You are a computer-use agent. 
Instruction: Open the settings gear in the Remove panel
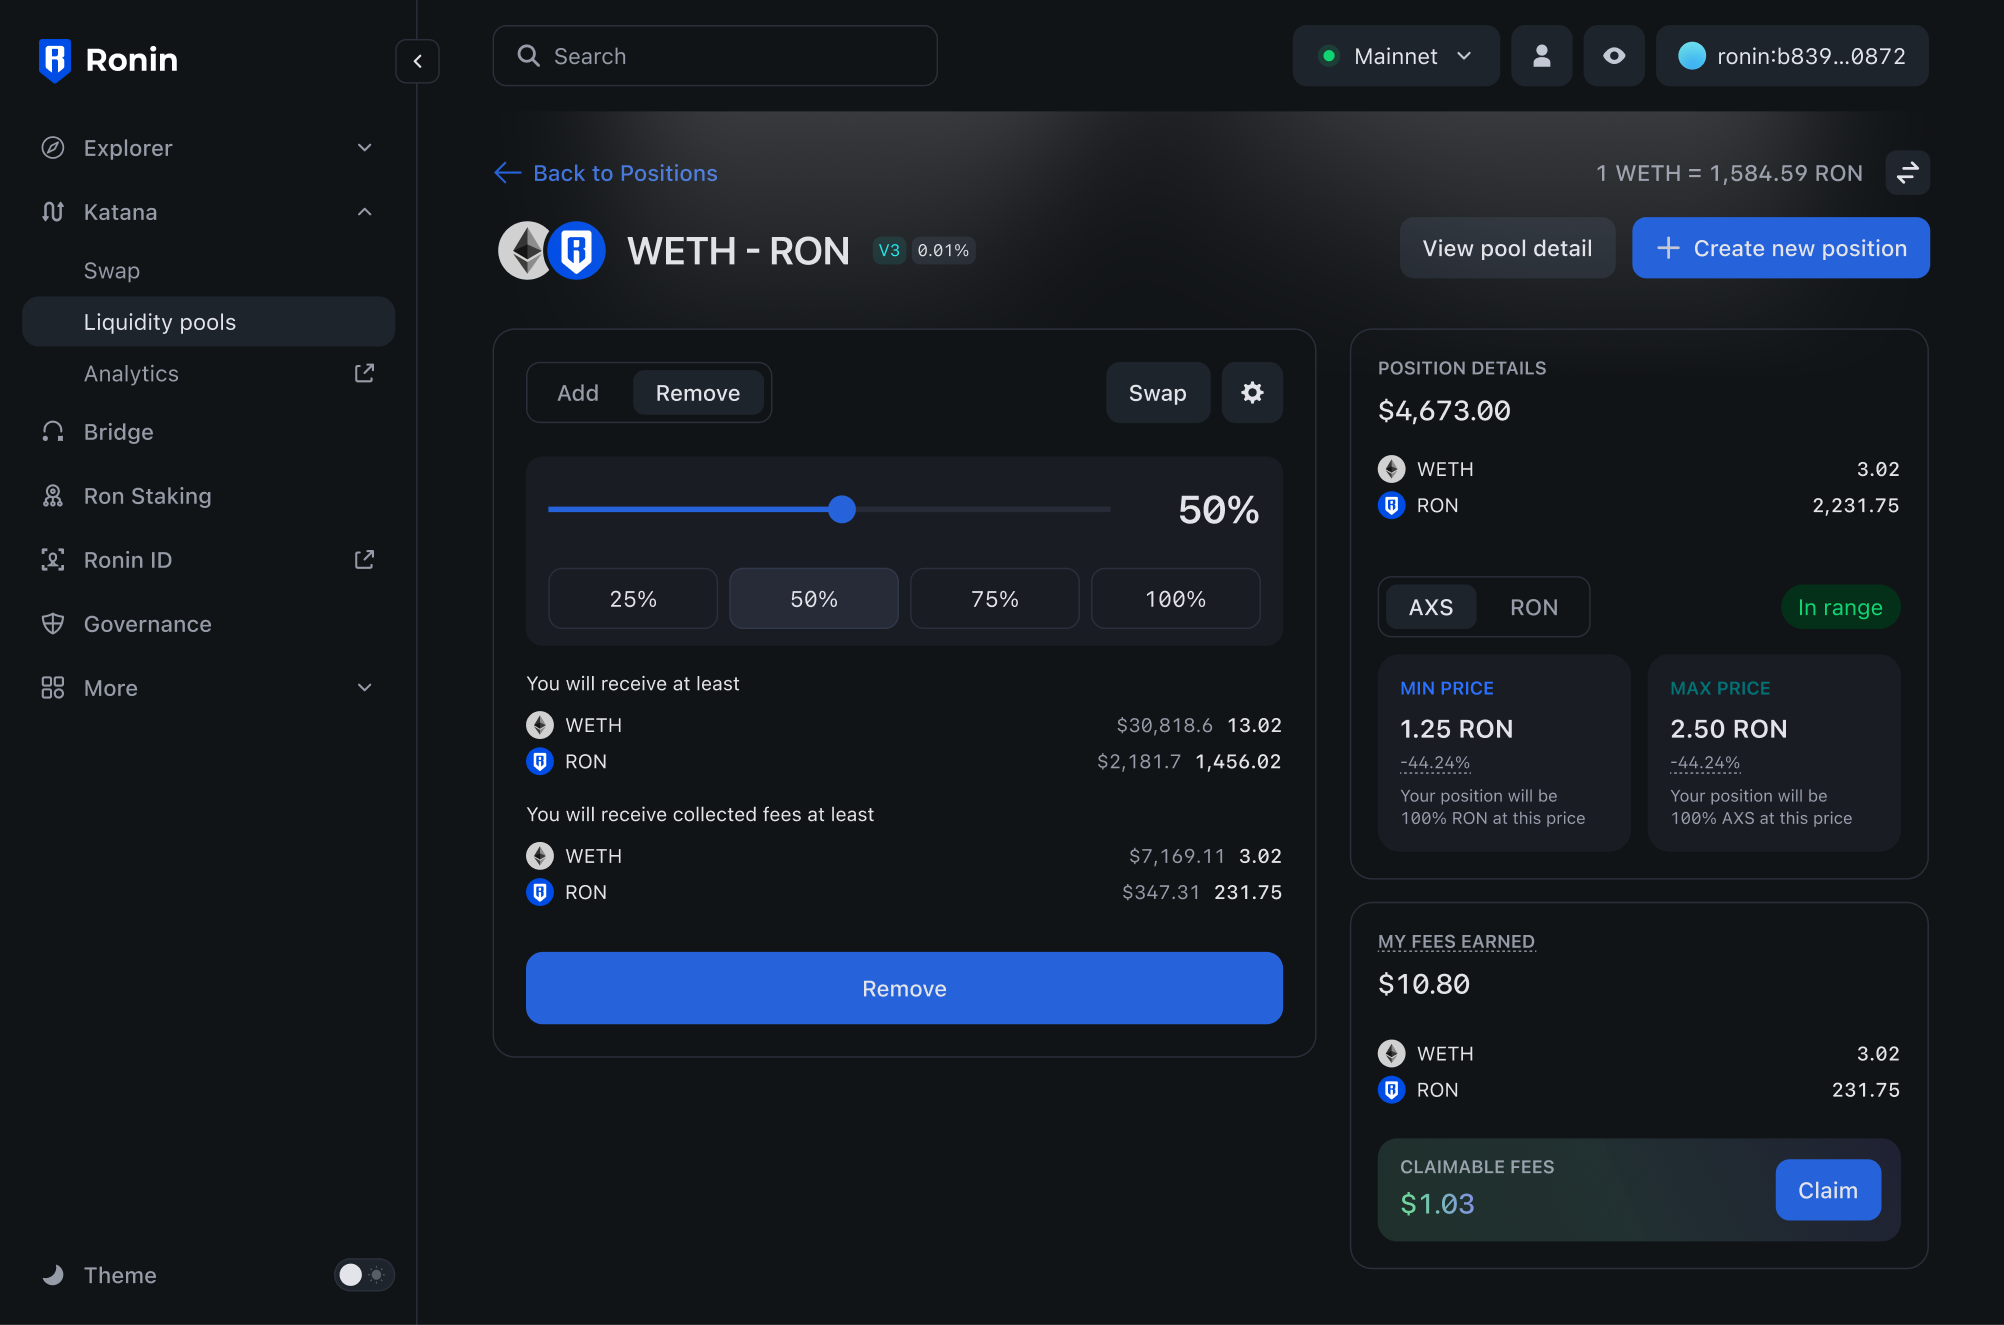tap(1251, 392)
